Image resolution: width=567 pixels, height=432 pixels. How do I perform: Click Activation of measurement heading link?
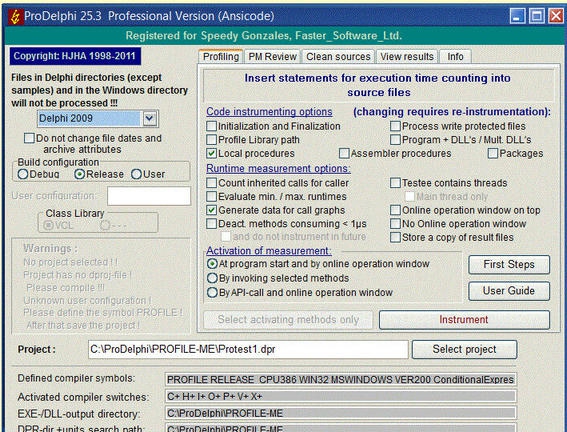[269, 251]
